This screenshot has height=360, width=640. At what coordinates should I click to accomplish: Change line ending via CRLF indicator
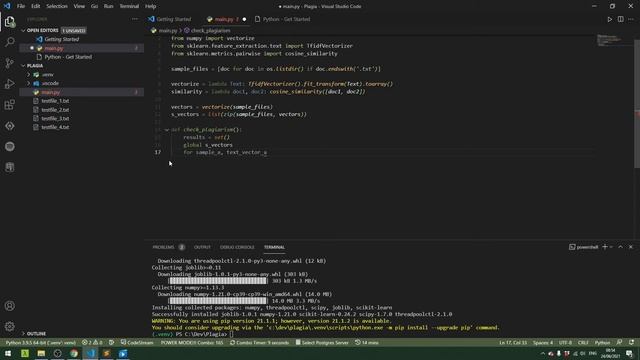pyautogui.click(x=583, y=342)
